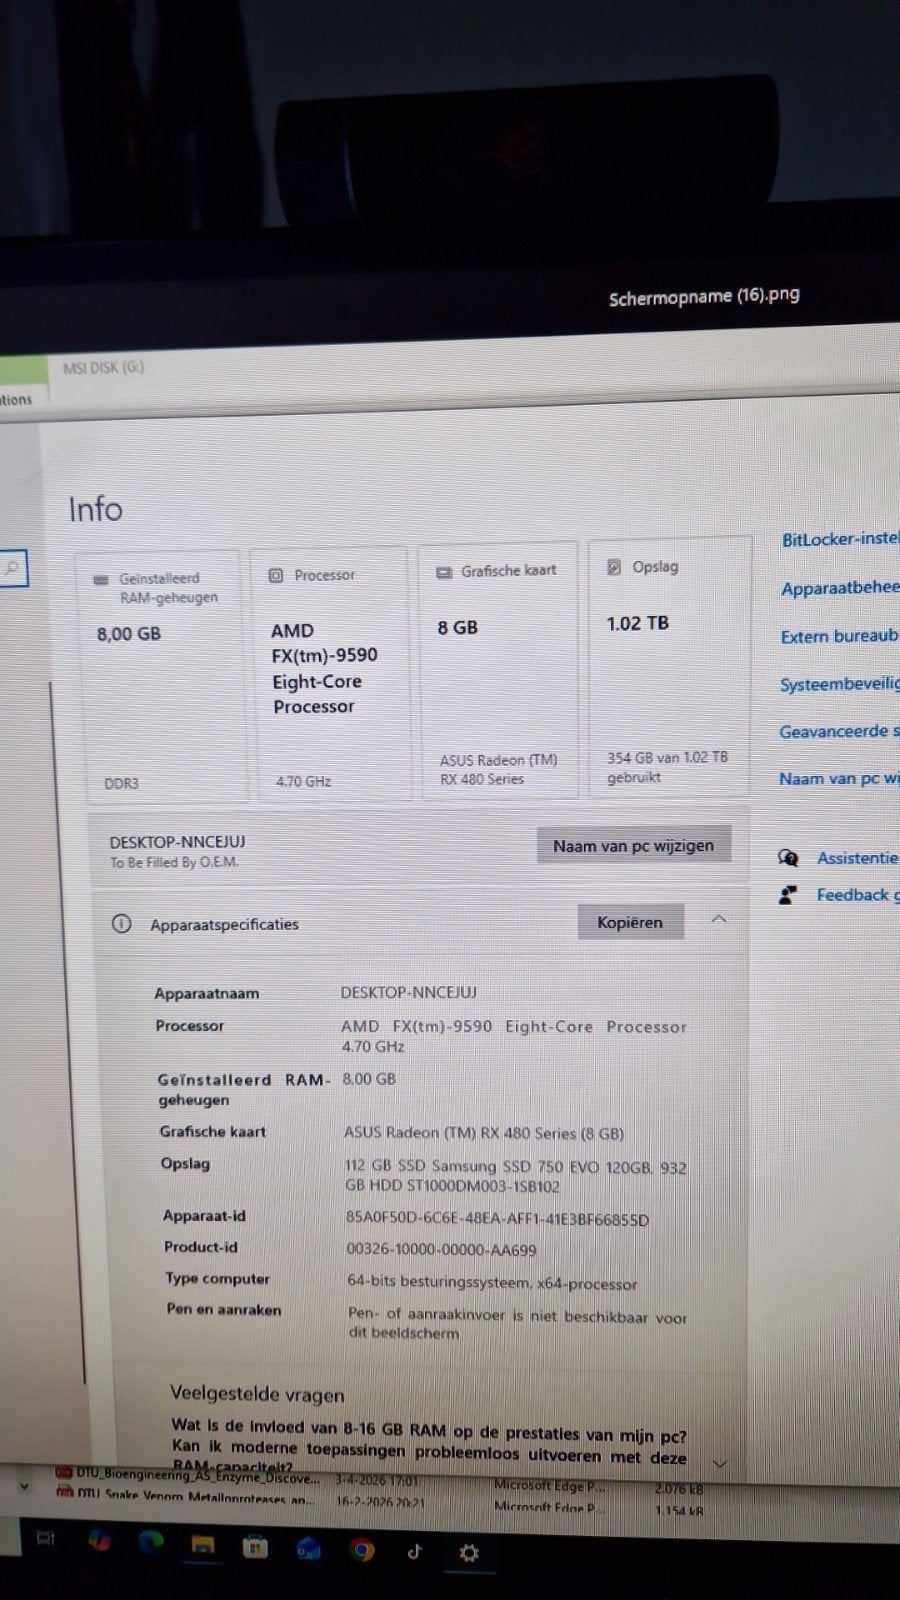Click the Grafische kaart card icon
This screenshot has height=1600, width=900.
(444, 572)
